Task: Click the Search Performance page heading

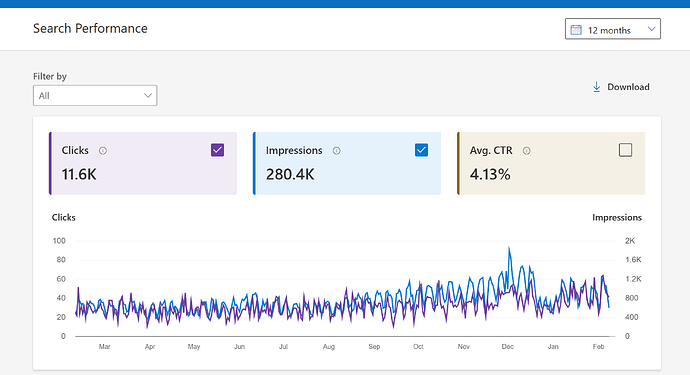Action: click(x=90, y=29)
